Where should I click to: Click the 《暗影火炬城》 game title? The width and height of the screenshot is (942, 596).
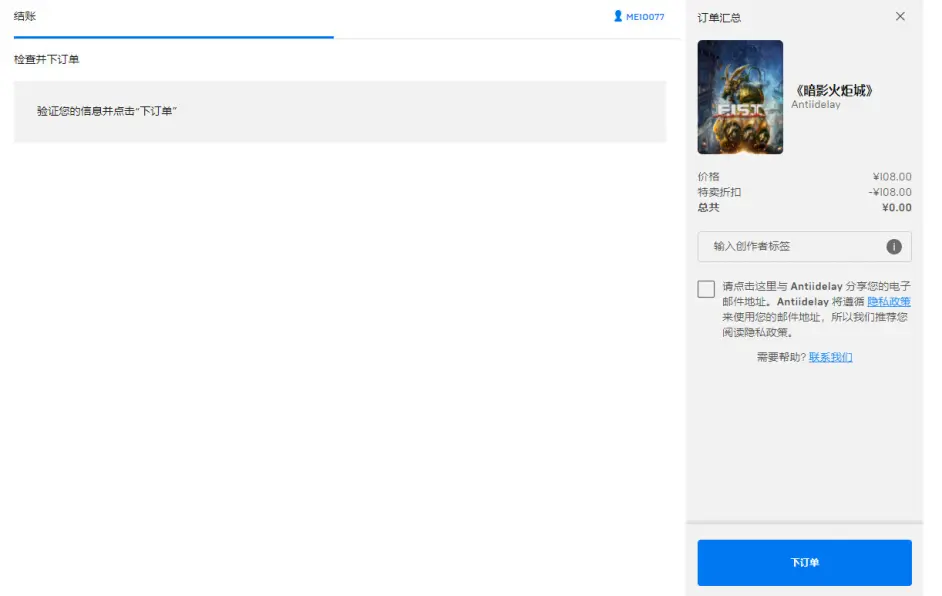click(833, 90)
